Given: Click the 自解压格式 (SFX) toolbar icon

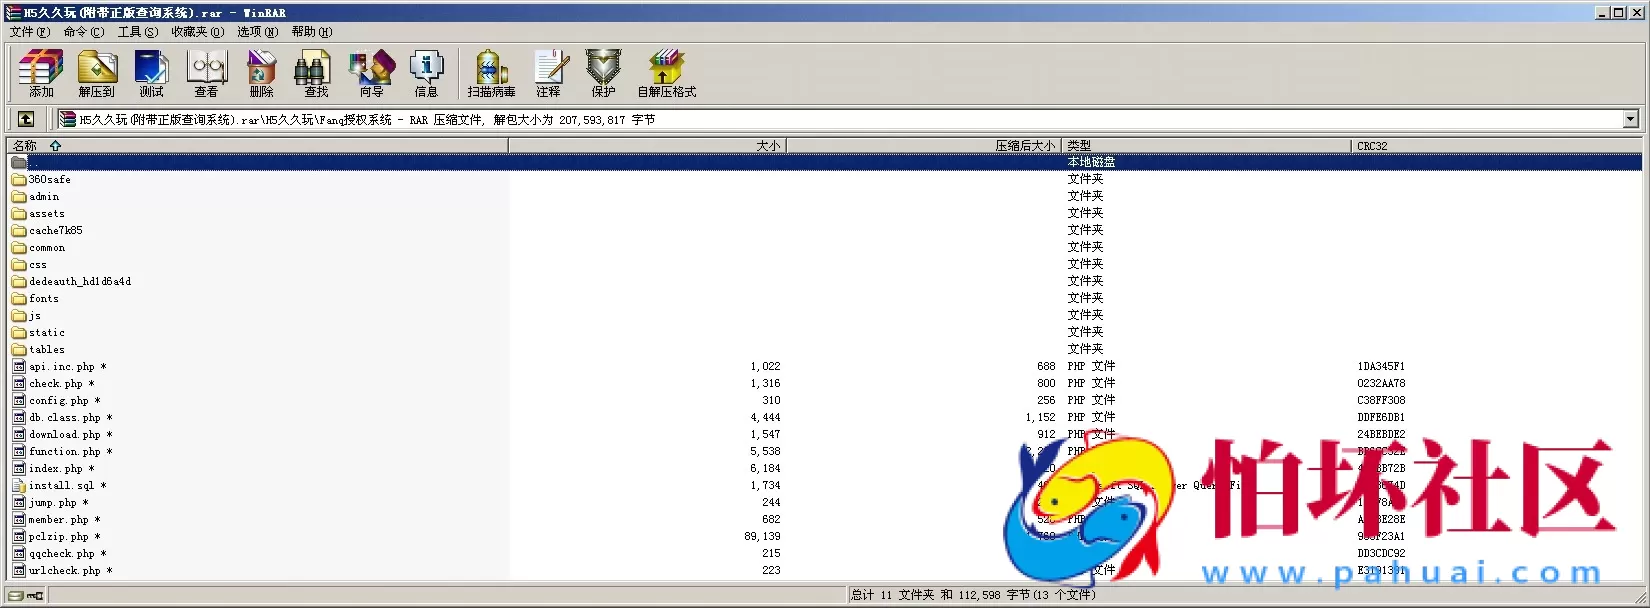Looking at the screenshot, I should (x=666, y=74).
